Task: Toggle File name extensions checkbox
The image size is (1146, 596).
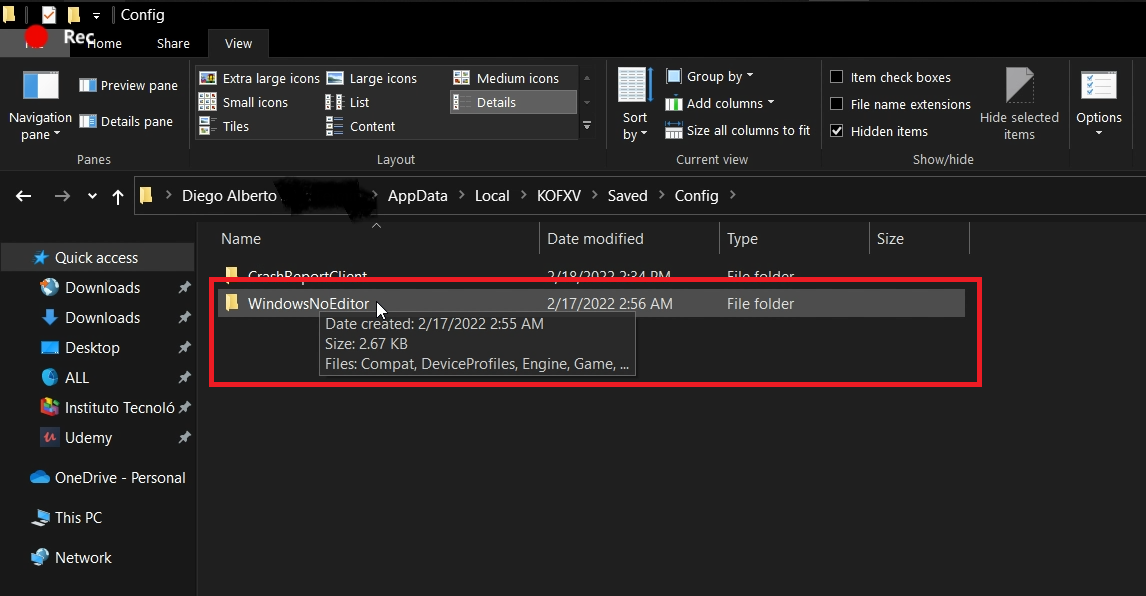Action: [x=837, y=104]
